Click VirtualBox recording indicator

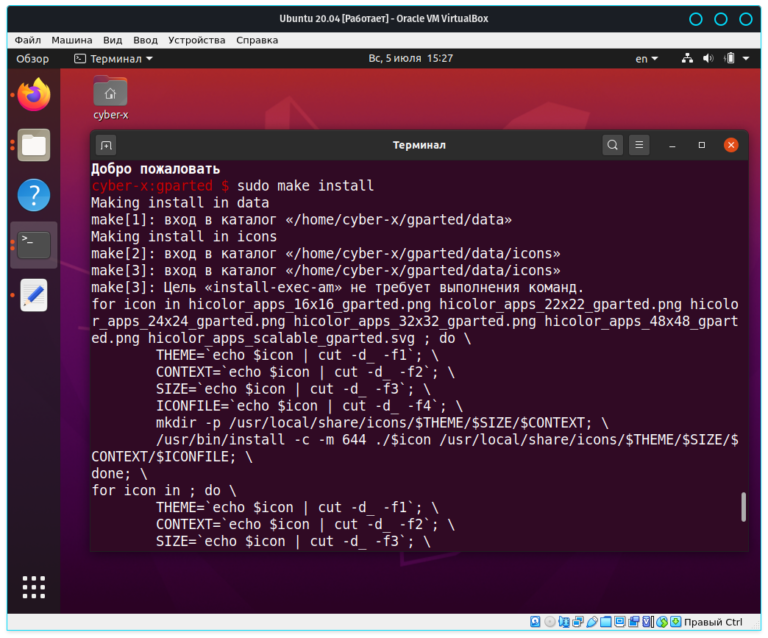pos(634,622)
